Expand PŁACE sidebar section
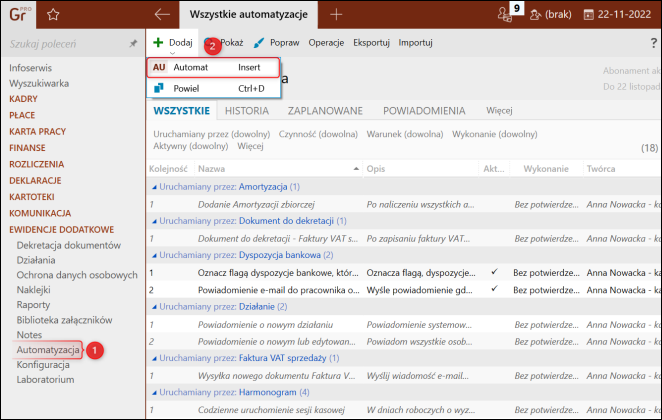The width and height of the screenshot is (662, 420). point(22,115)
